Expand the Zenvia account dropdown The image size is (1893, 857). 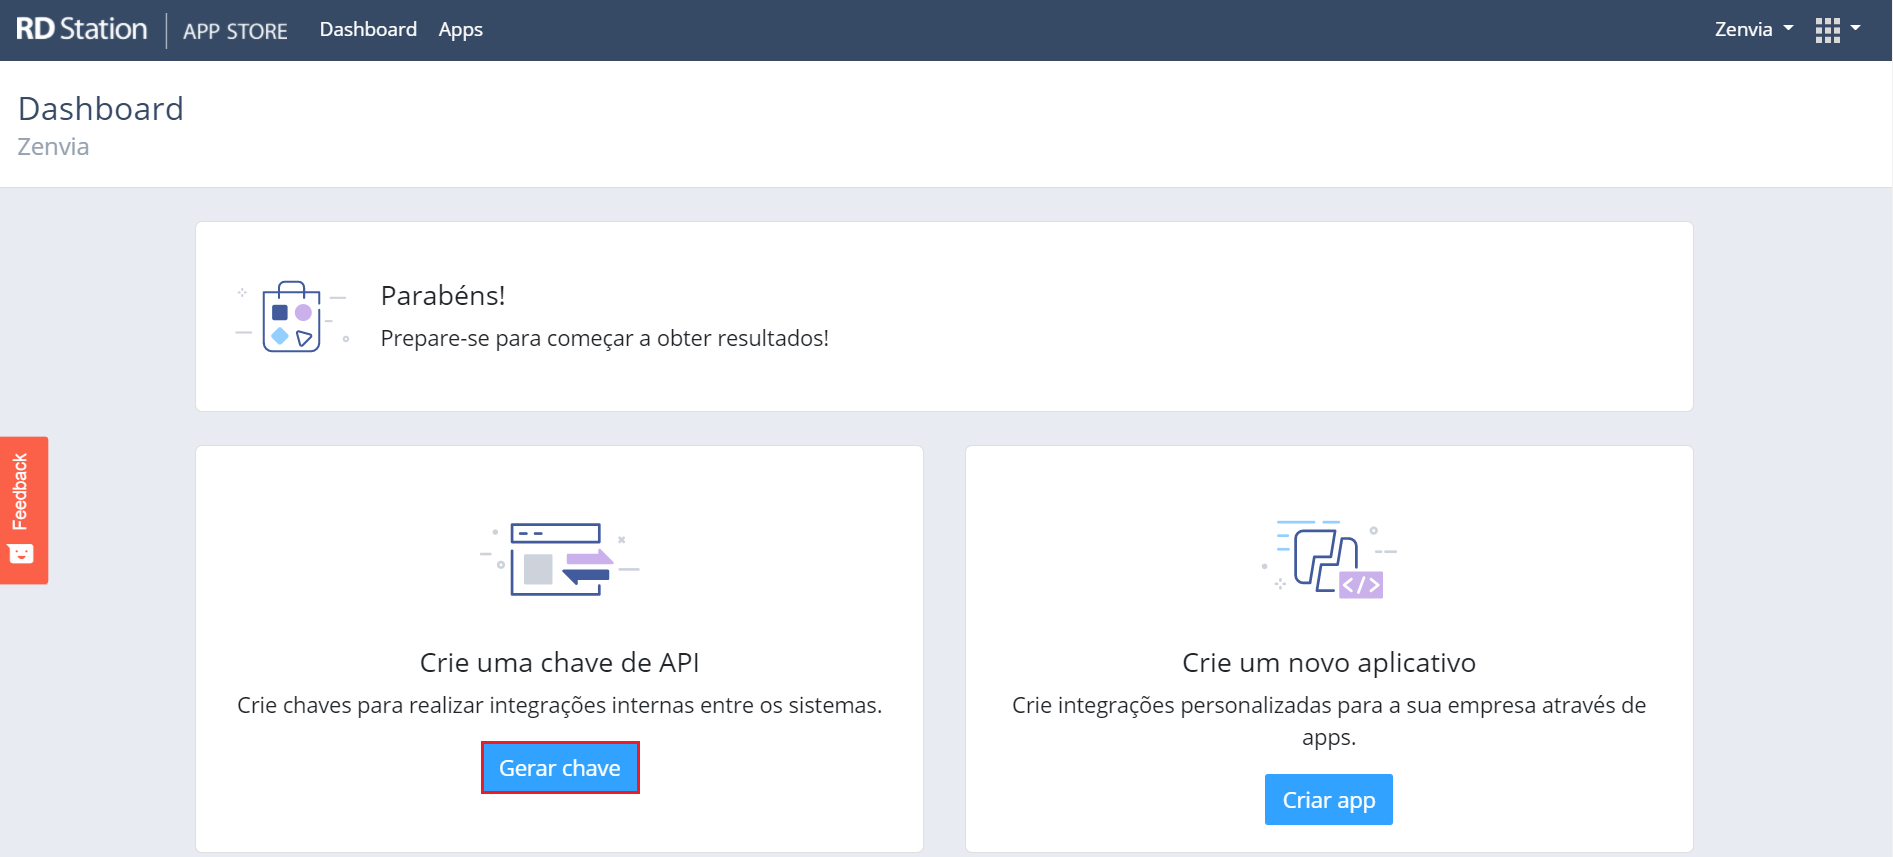[1754, 29]
